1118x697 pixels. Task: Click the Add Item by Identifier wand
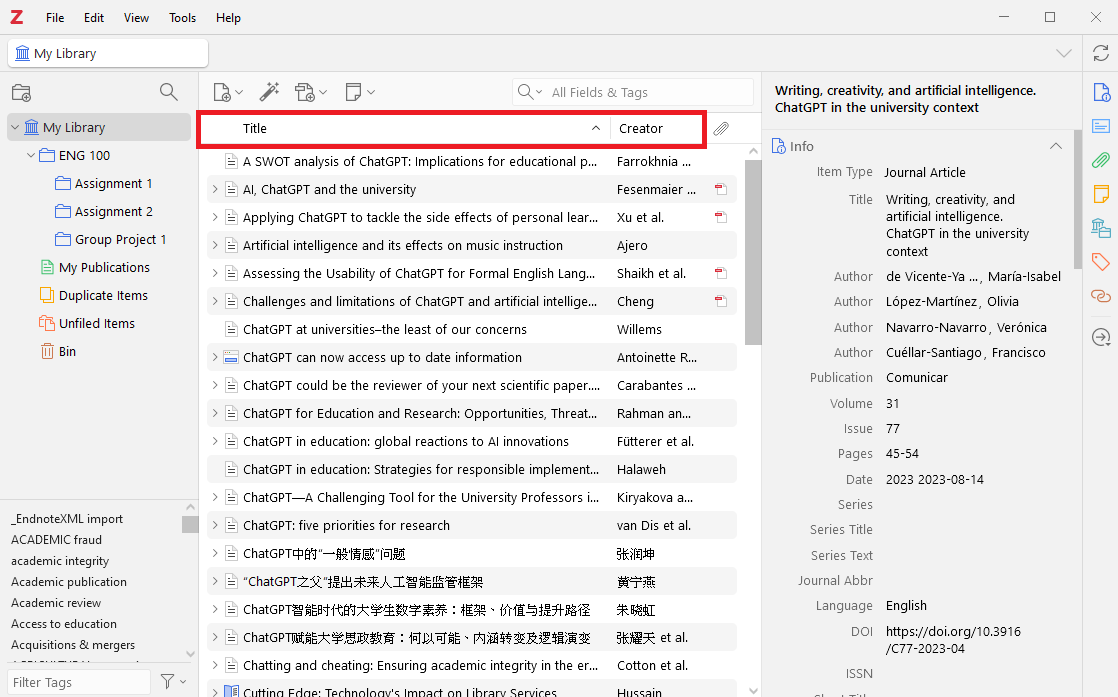pos(268,92)
